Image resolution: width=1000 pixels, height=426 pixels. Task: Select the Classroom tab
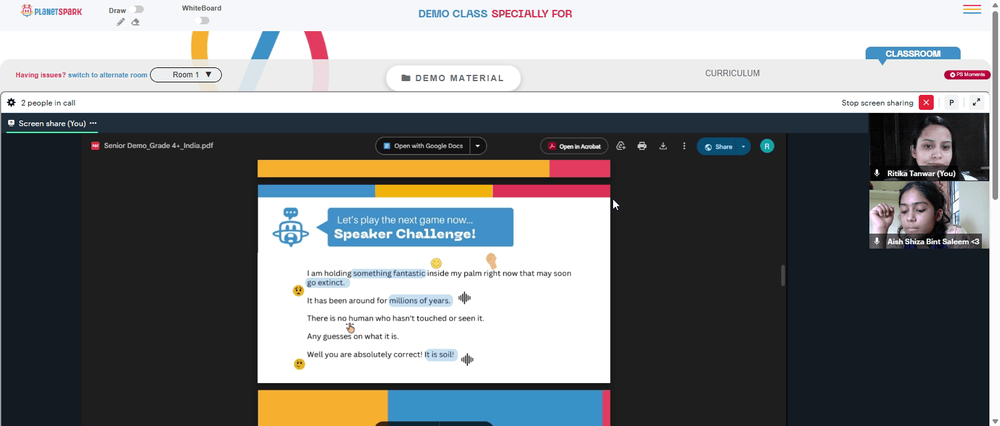pyautogui.click(x=913, y=54)
